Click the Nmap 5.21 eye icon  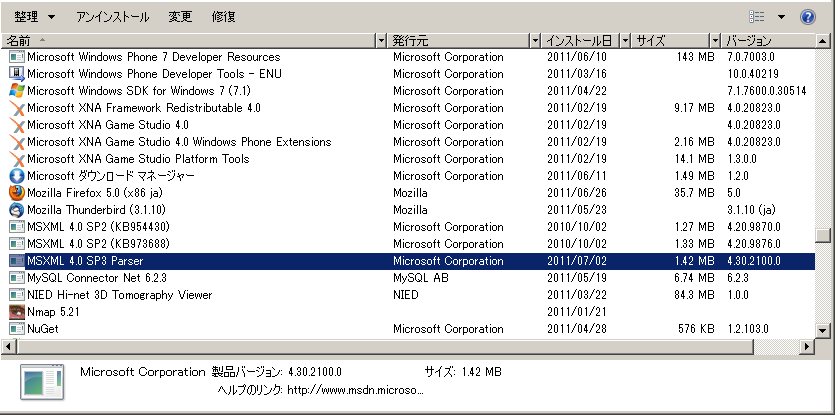coord(16,312)
